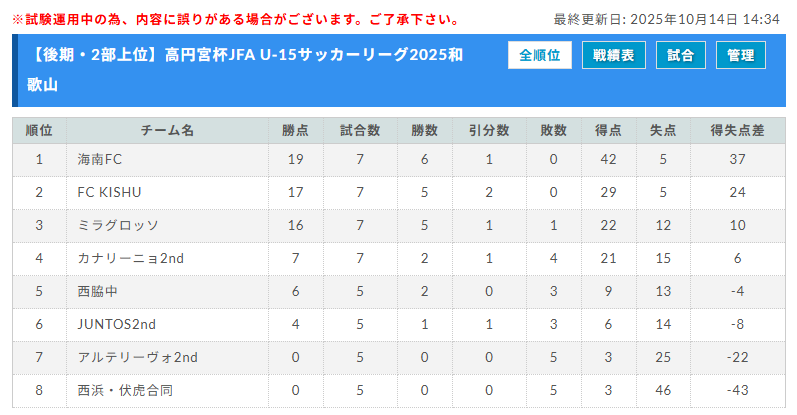This screenshot has width=797, height=415.
Task: Click the 管理 button
Action: [x=741, y=55]
